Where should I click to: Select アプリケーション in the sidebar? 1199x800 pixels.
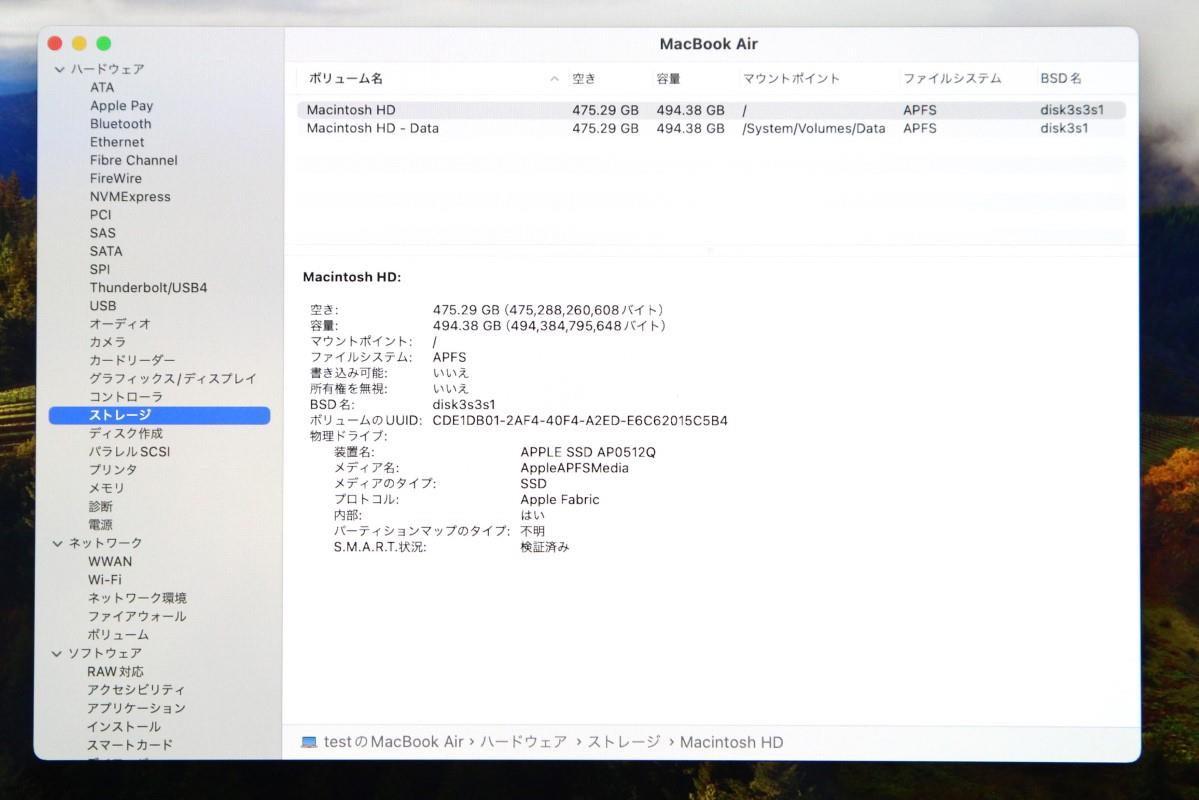(x=136, y=708)
